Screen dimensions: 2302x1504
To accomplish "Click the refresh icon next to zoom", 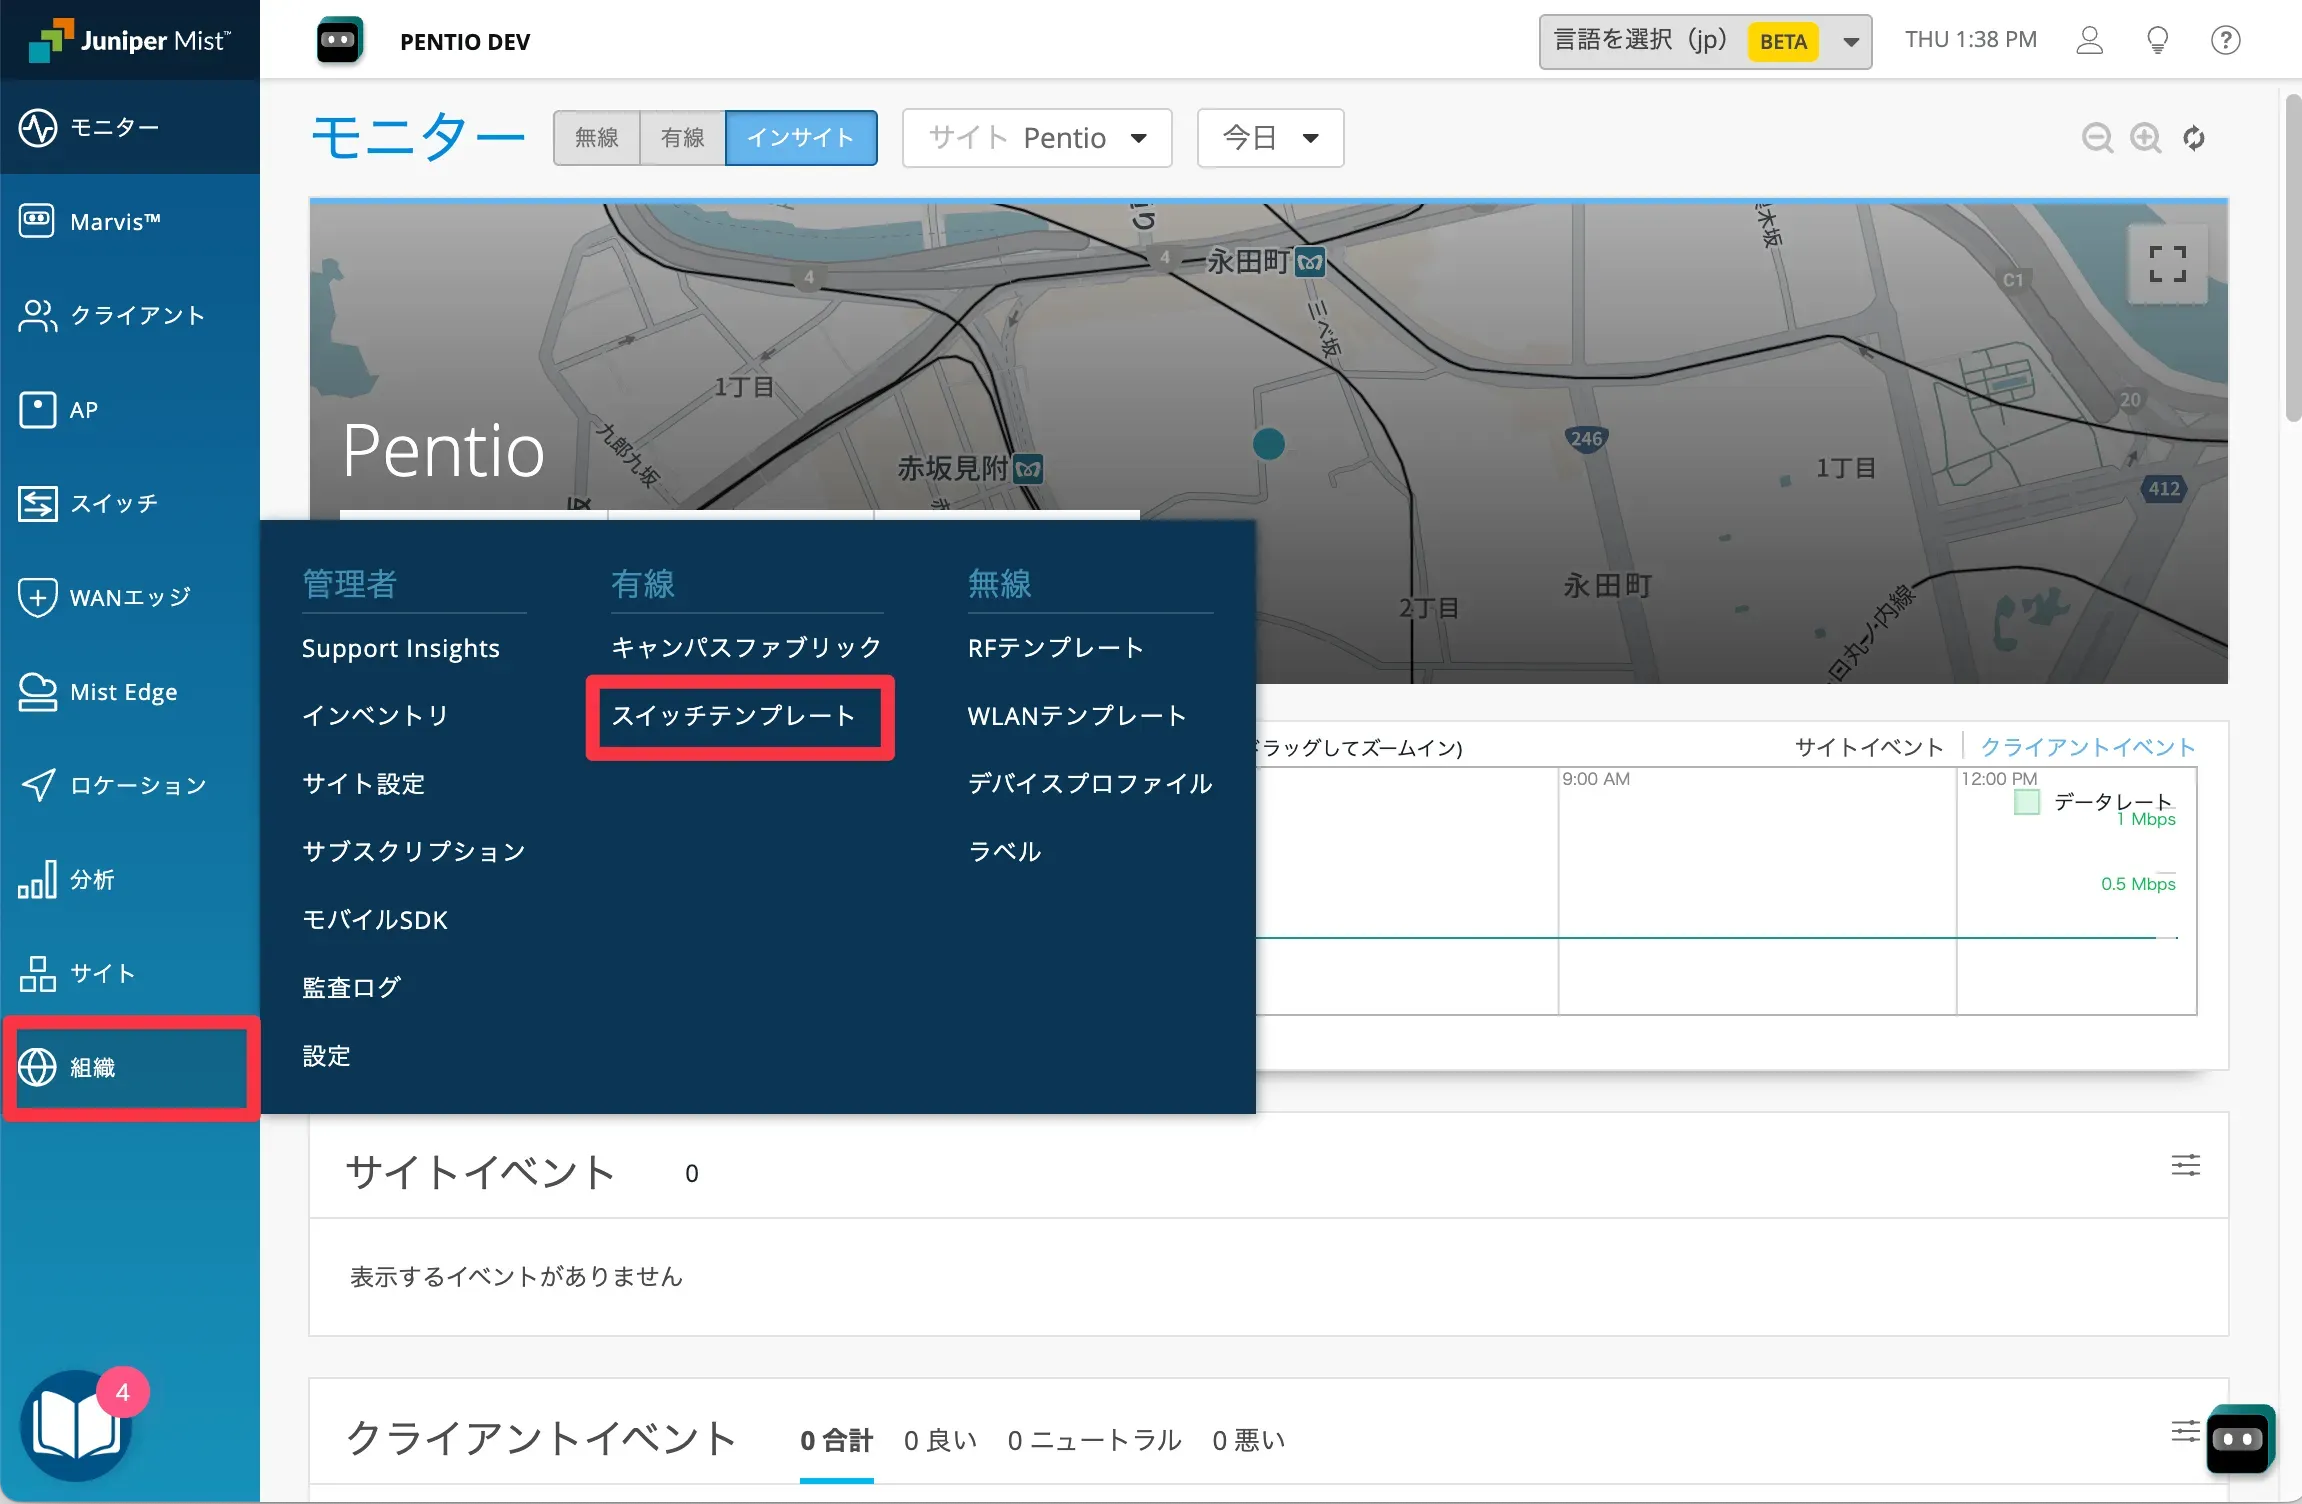I will pyautogui.click(x=2194, y=138).
